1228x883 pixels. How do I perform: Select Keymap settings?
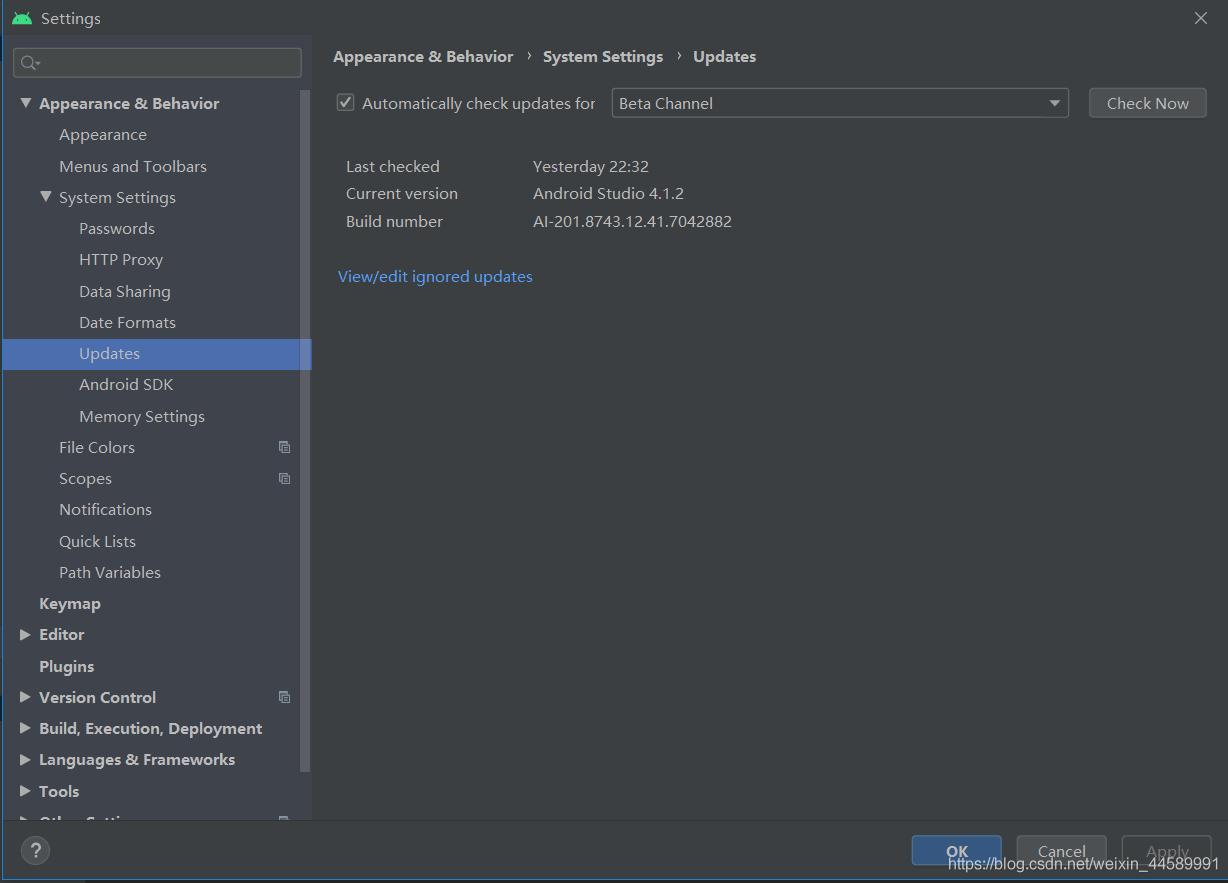pos(70,603)
